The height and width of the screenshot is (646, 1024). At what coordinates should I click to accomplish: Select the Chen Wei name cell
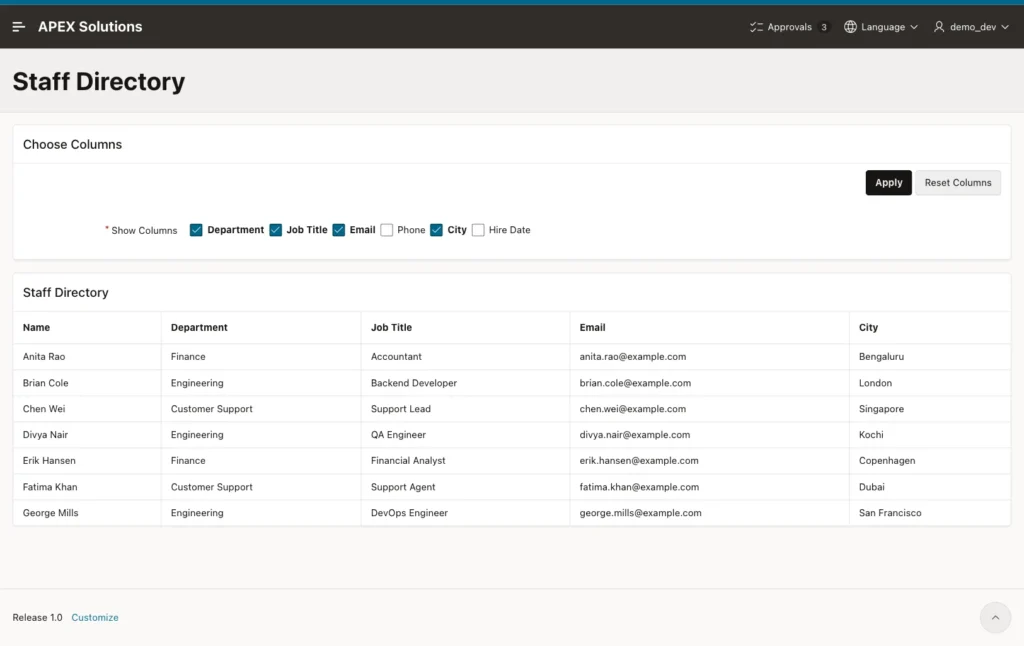pyautogui.click(x=87, y=409)
